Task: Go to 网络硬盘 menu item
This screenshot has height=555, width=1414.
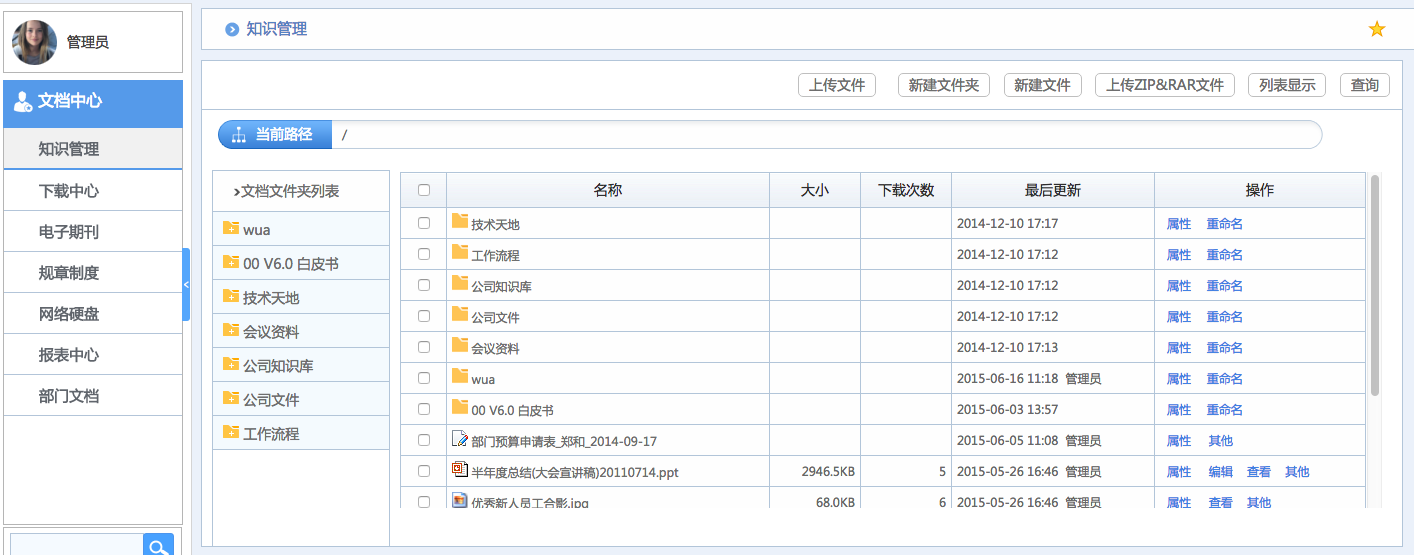Action: pos(69,314)
